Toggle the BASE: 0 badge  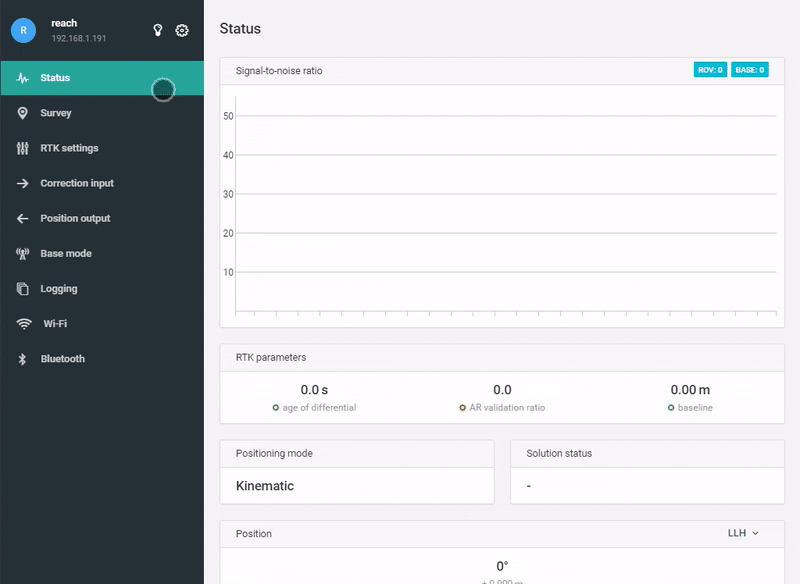pyautogui.click(x=749, y=70)
